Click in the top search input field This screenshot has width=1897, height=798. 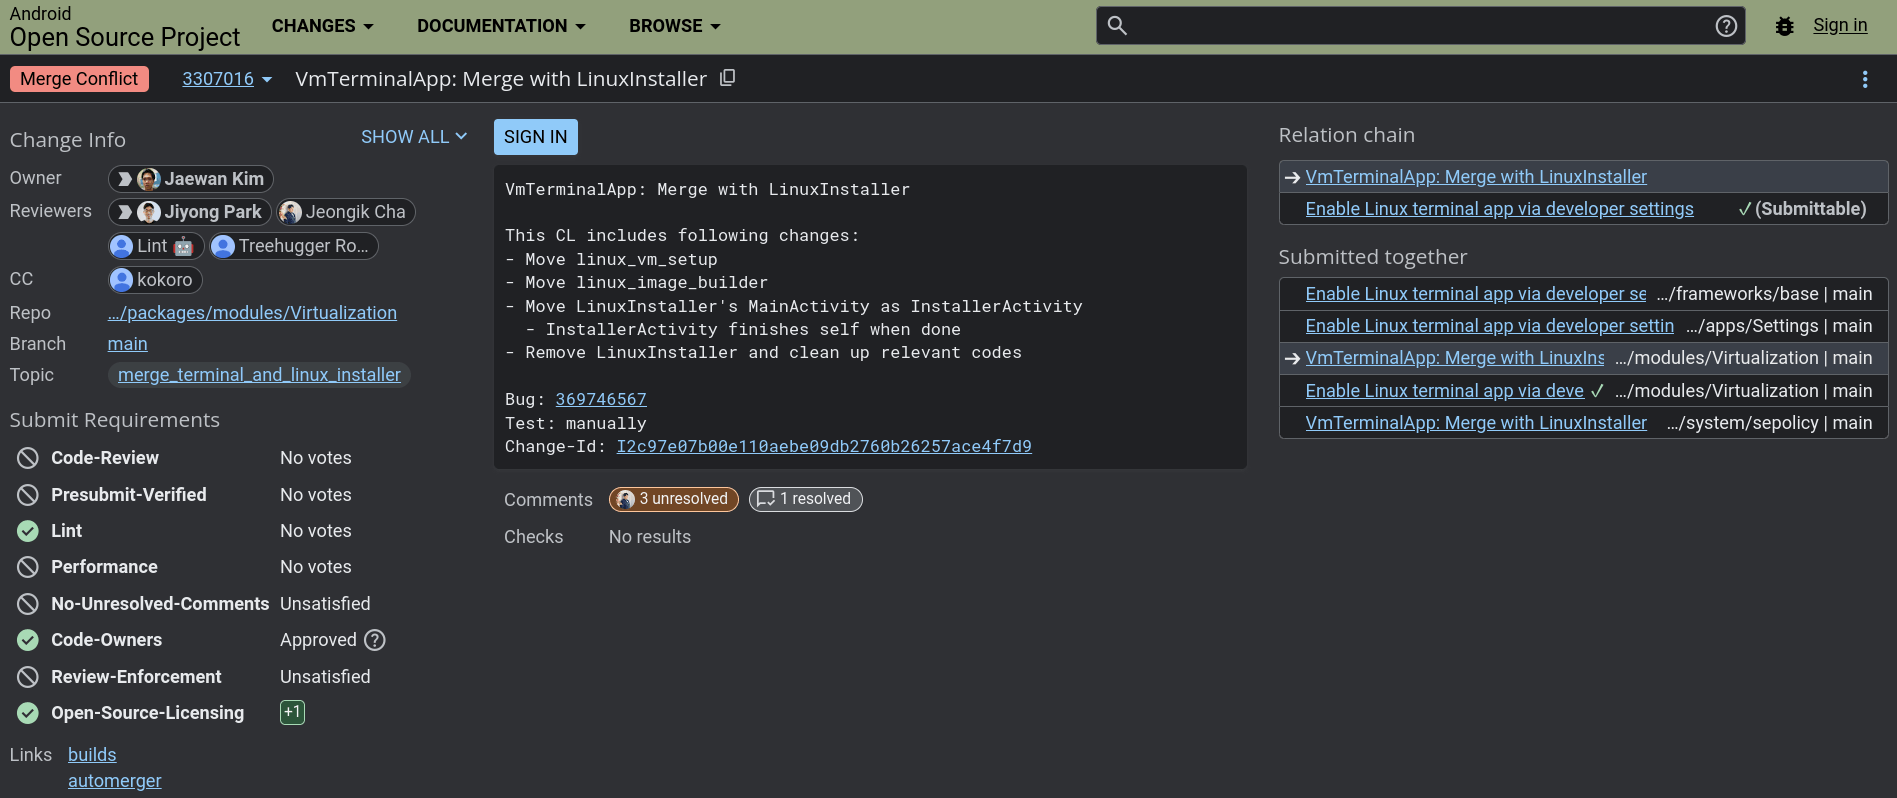1420,26
